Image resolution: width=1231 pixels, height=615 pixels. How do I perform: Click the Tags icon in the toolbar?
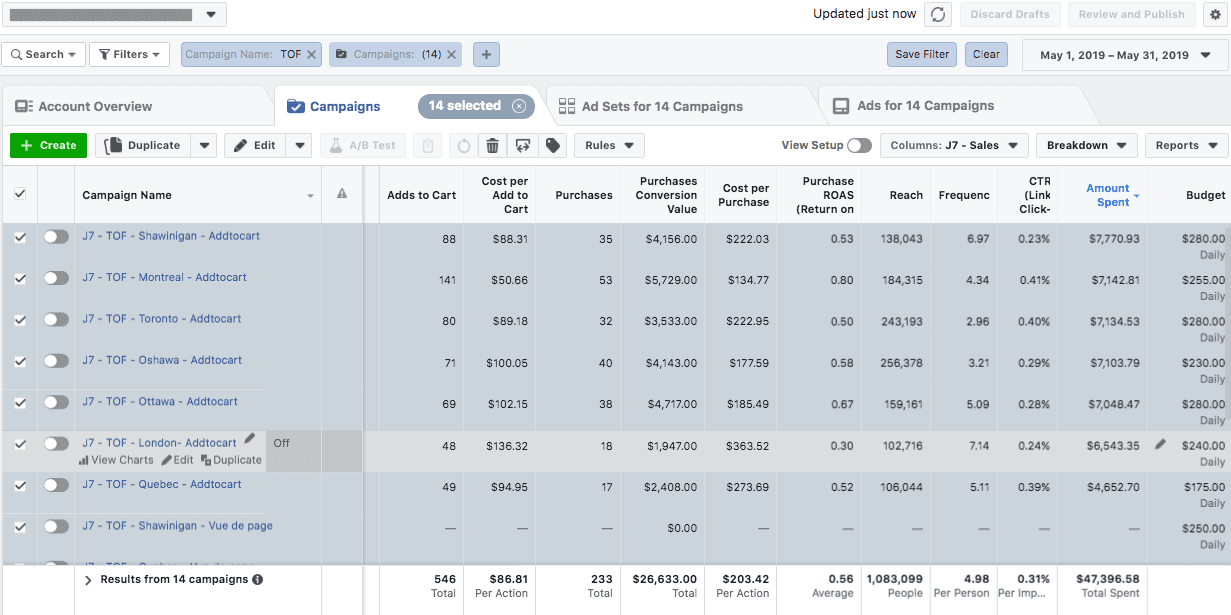(x=551, y=145)
